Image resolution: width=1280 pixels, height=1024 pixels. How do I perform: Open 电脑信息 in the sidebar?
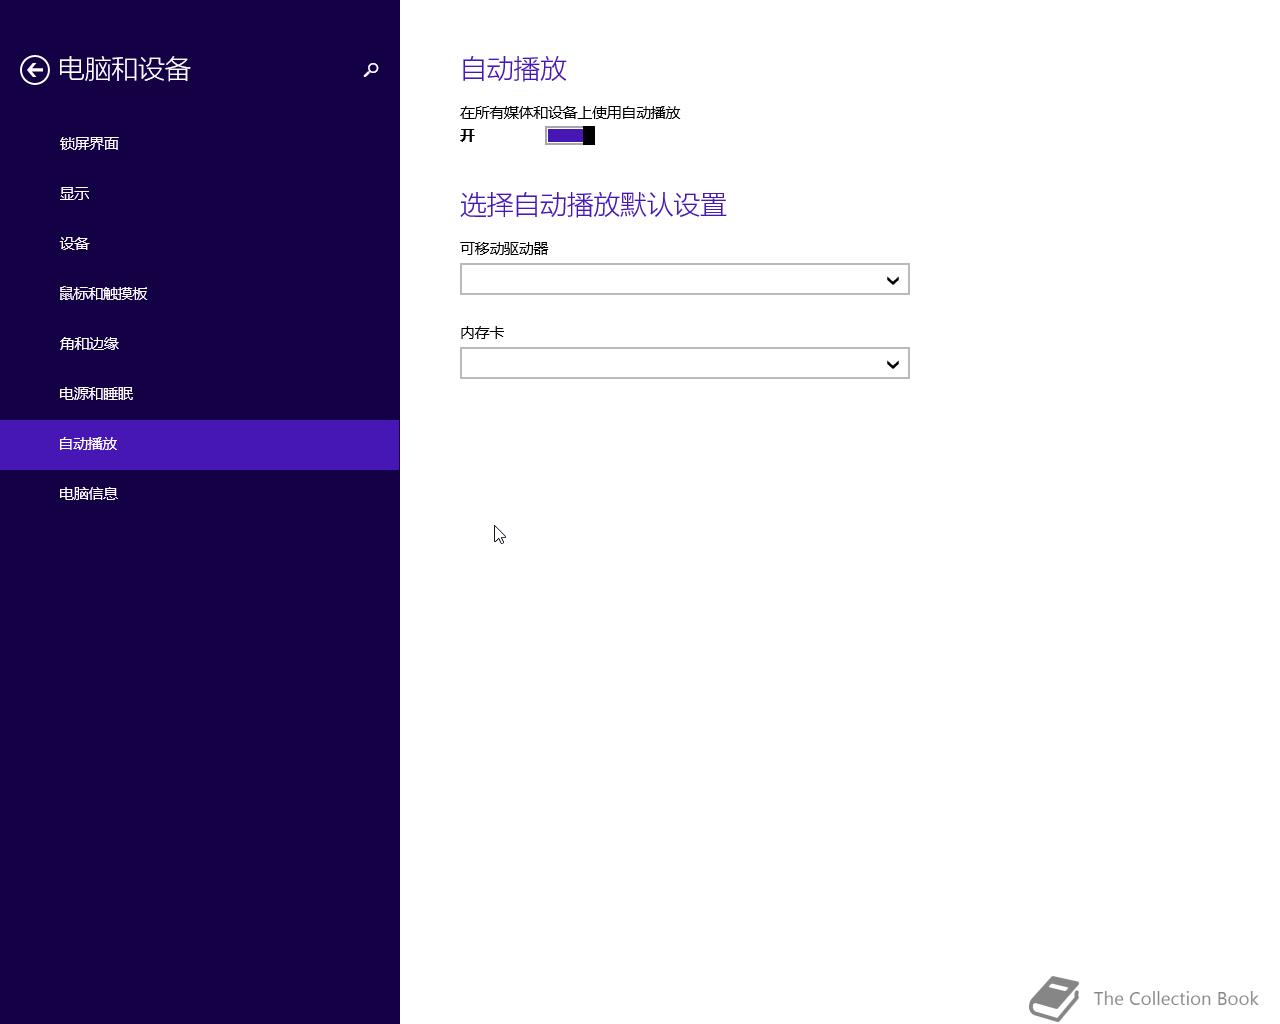(x=200, y=494)
